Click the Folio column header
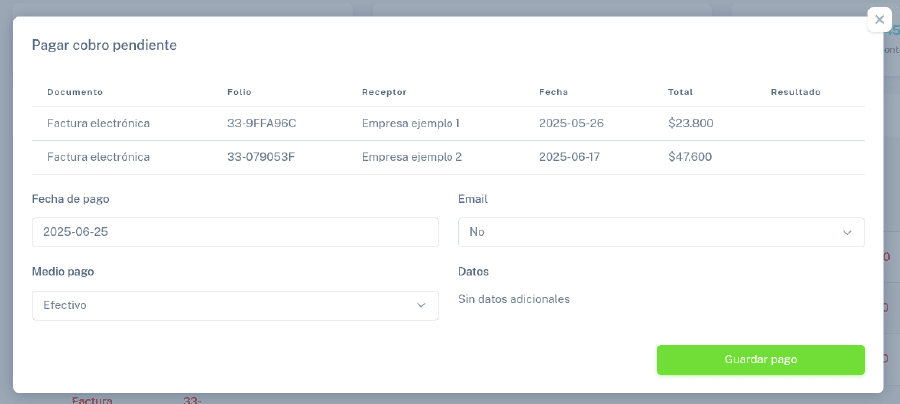900x404 pixels. tap(239, 92)
